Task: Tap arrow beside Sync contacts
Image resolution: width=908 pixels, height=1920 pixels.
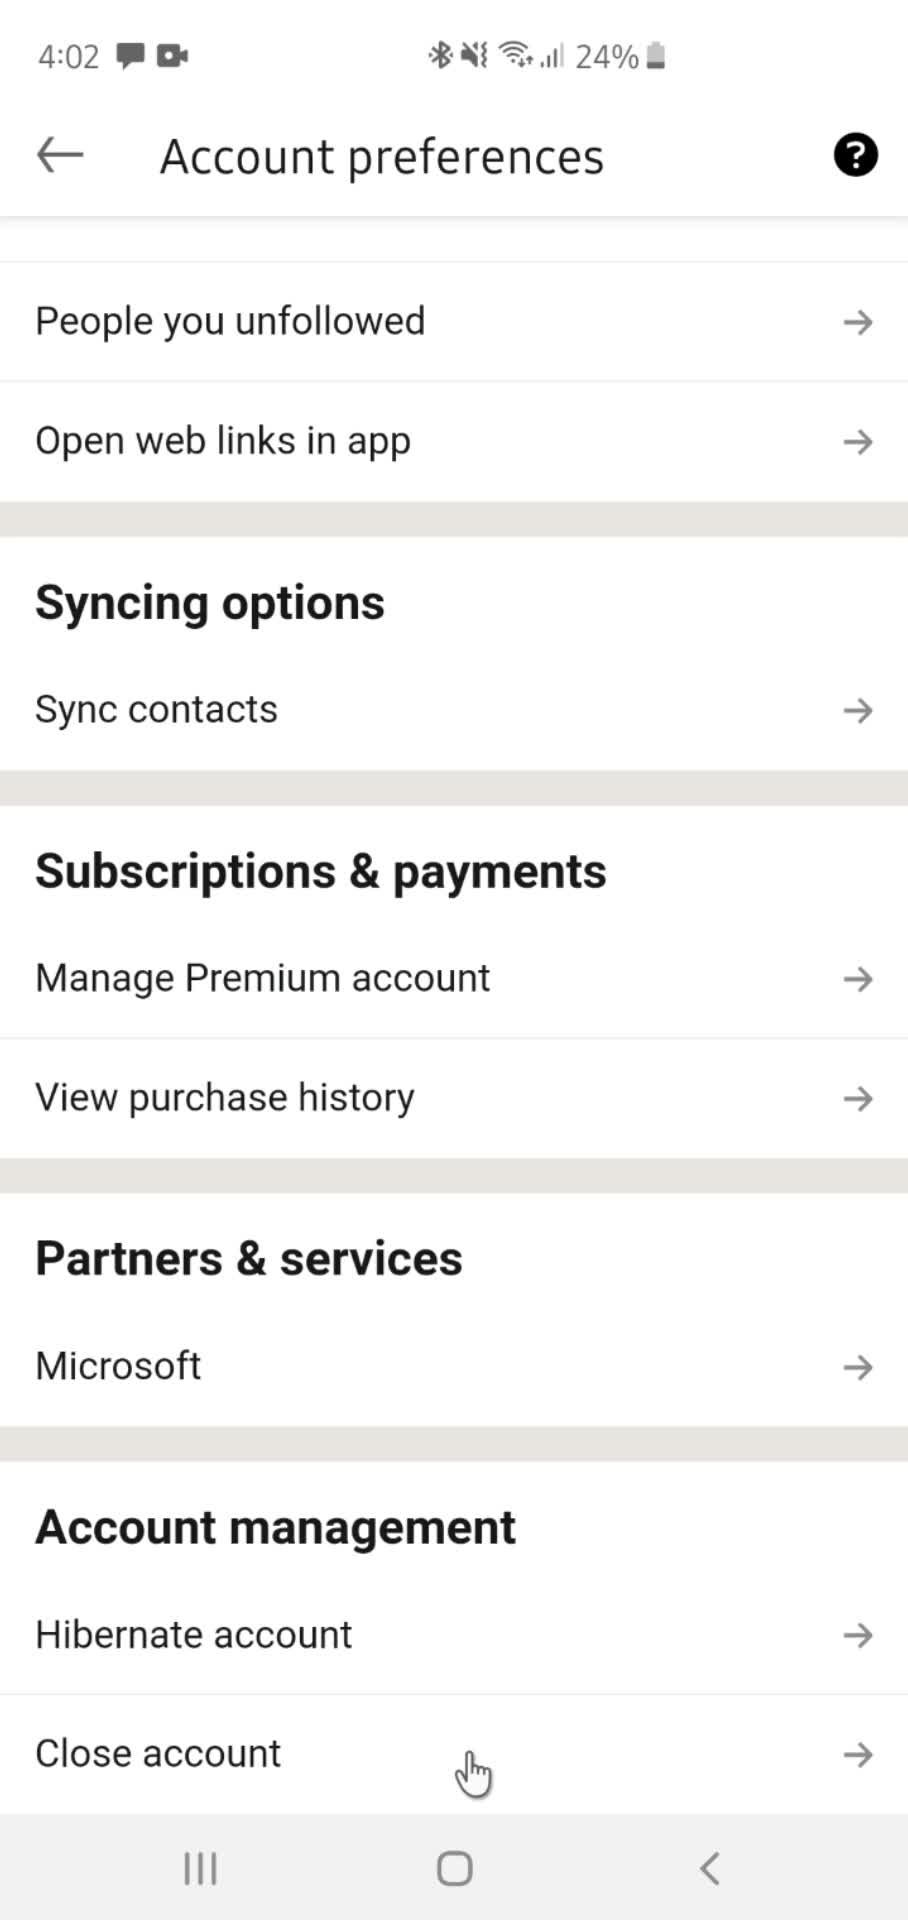Action: pos(858,710)
